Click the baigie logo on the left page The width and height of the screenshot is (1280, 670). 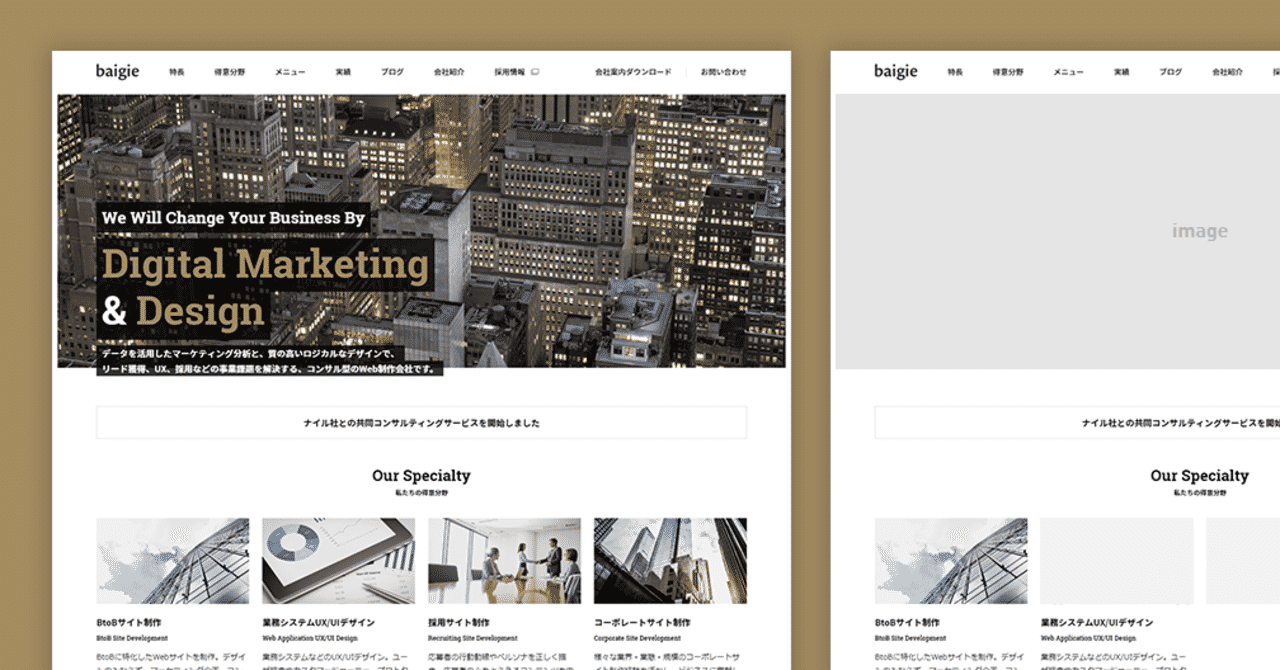point(118,71)
